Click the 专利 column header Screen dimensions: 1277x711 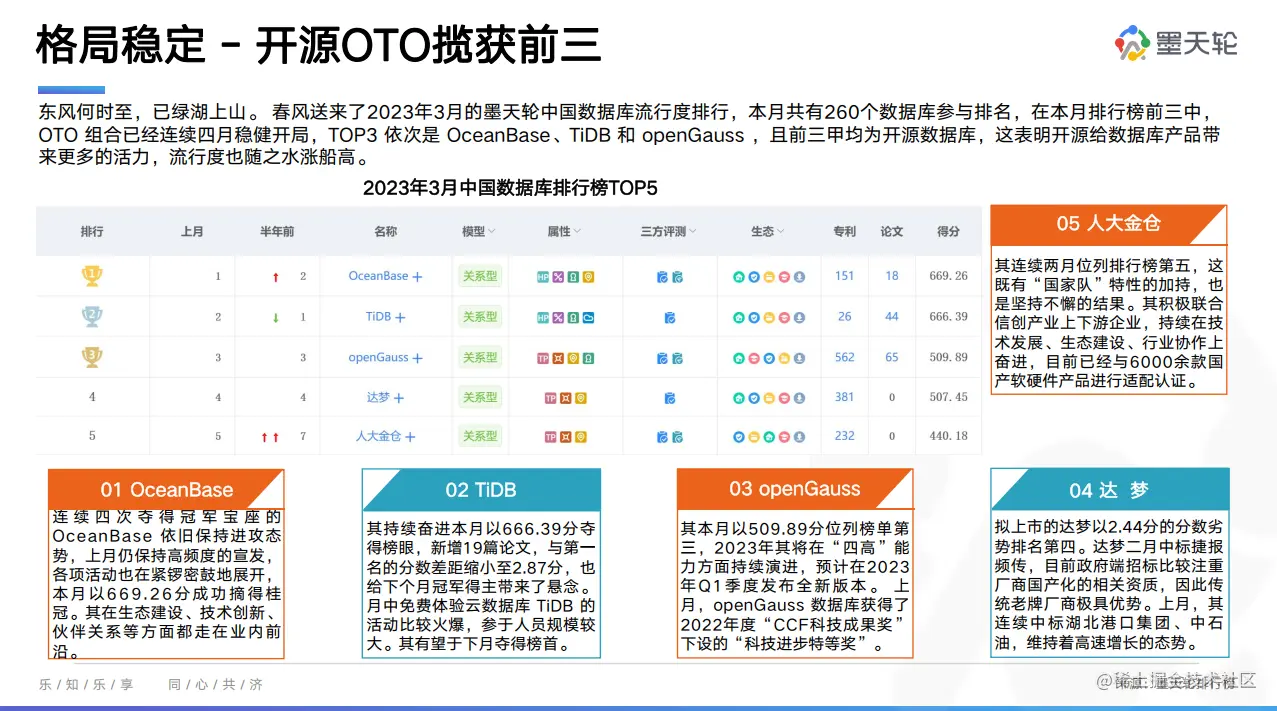click(x=844, y=231)
